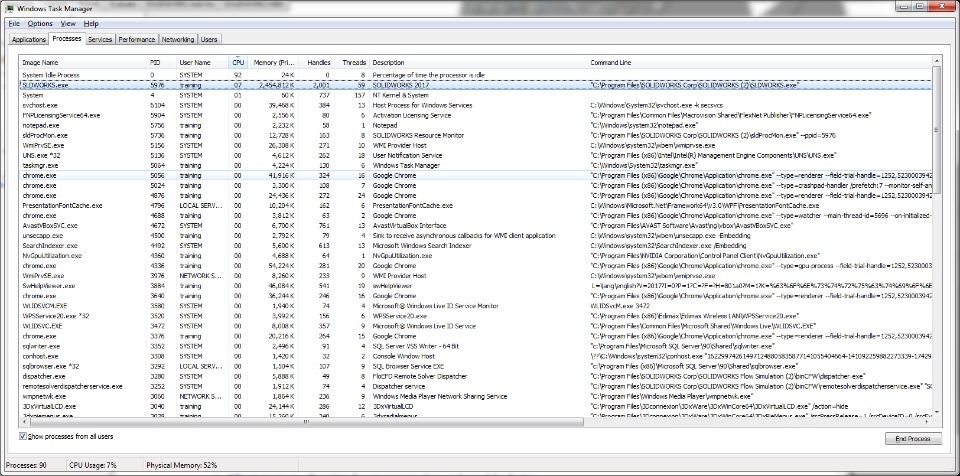Click the Task Manager title bar icon
The image size is (960, 476).
10,9
